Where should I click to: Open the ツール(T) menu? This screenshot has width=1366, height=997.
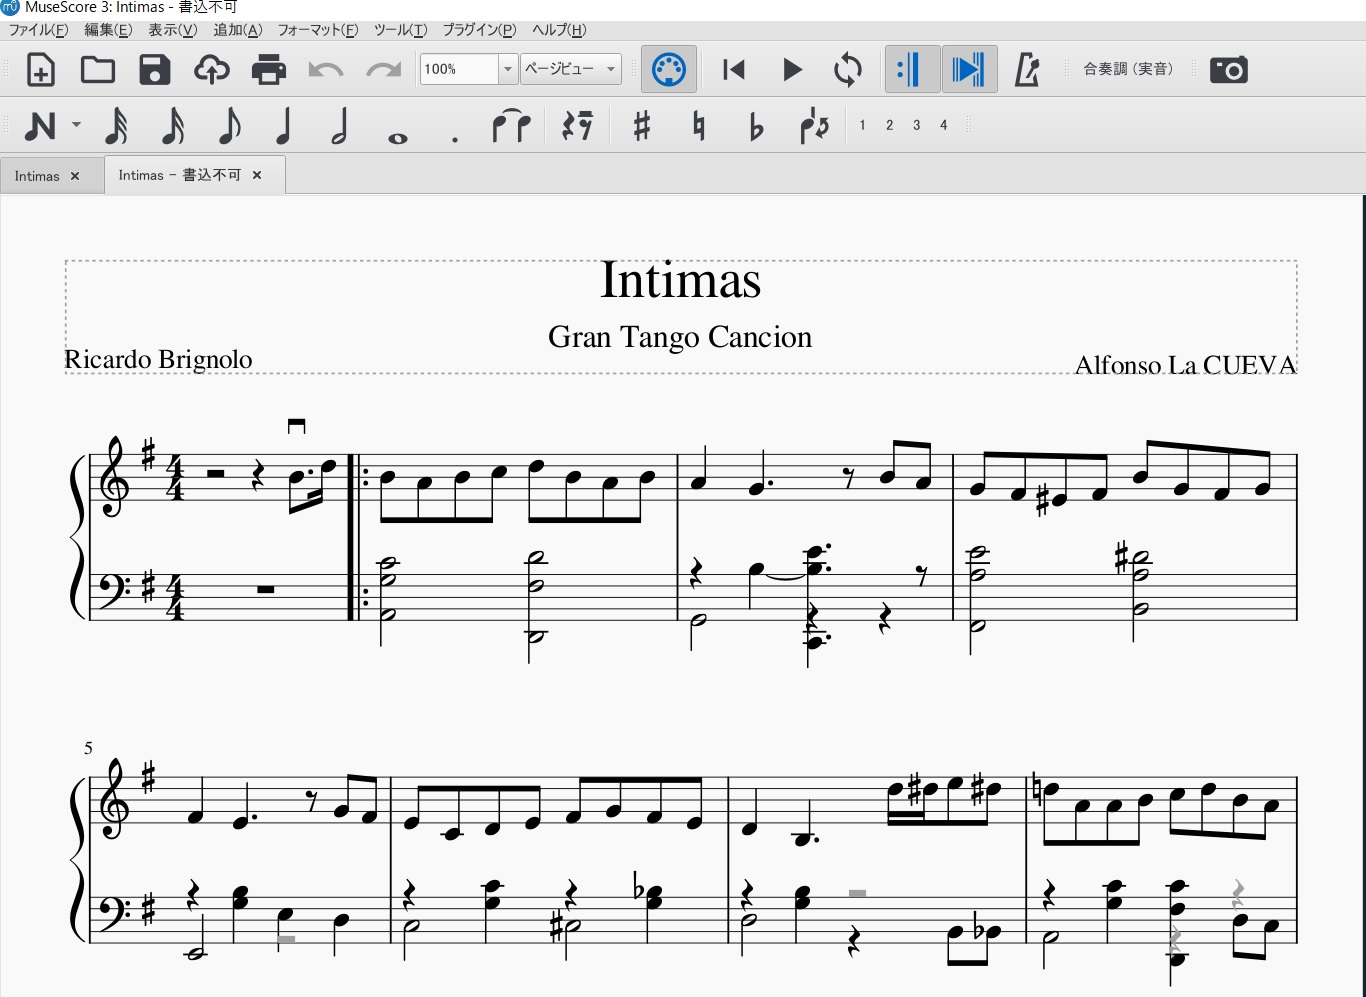coord(400,30)
